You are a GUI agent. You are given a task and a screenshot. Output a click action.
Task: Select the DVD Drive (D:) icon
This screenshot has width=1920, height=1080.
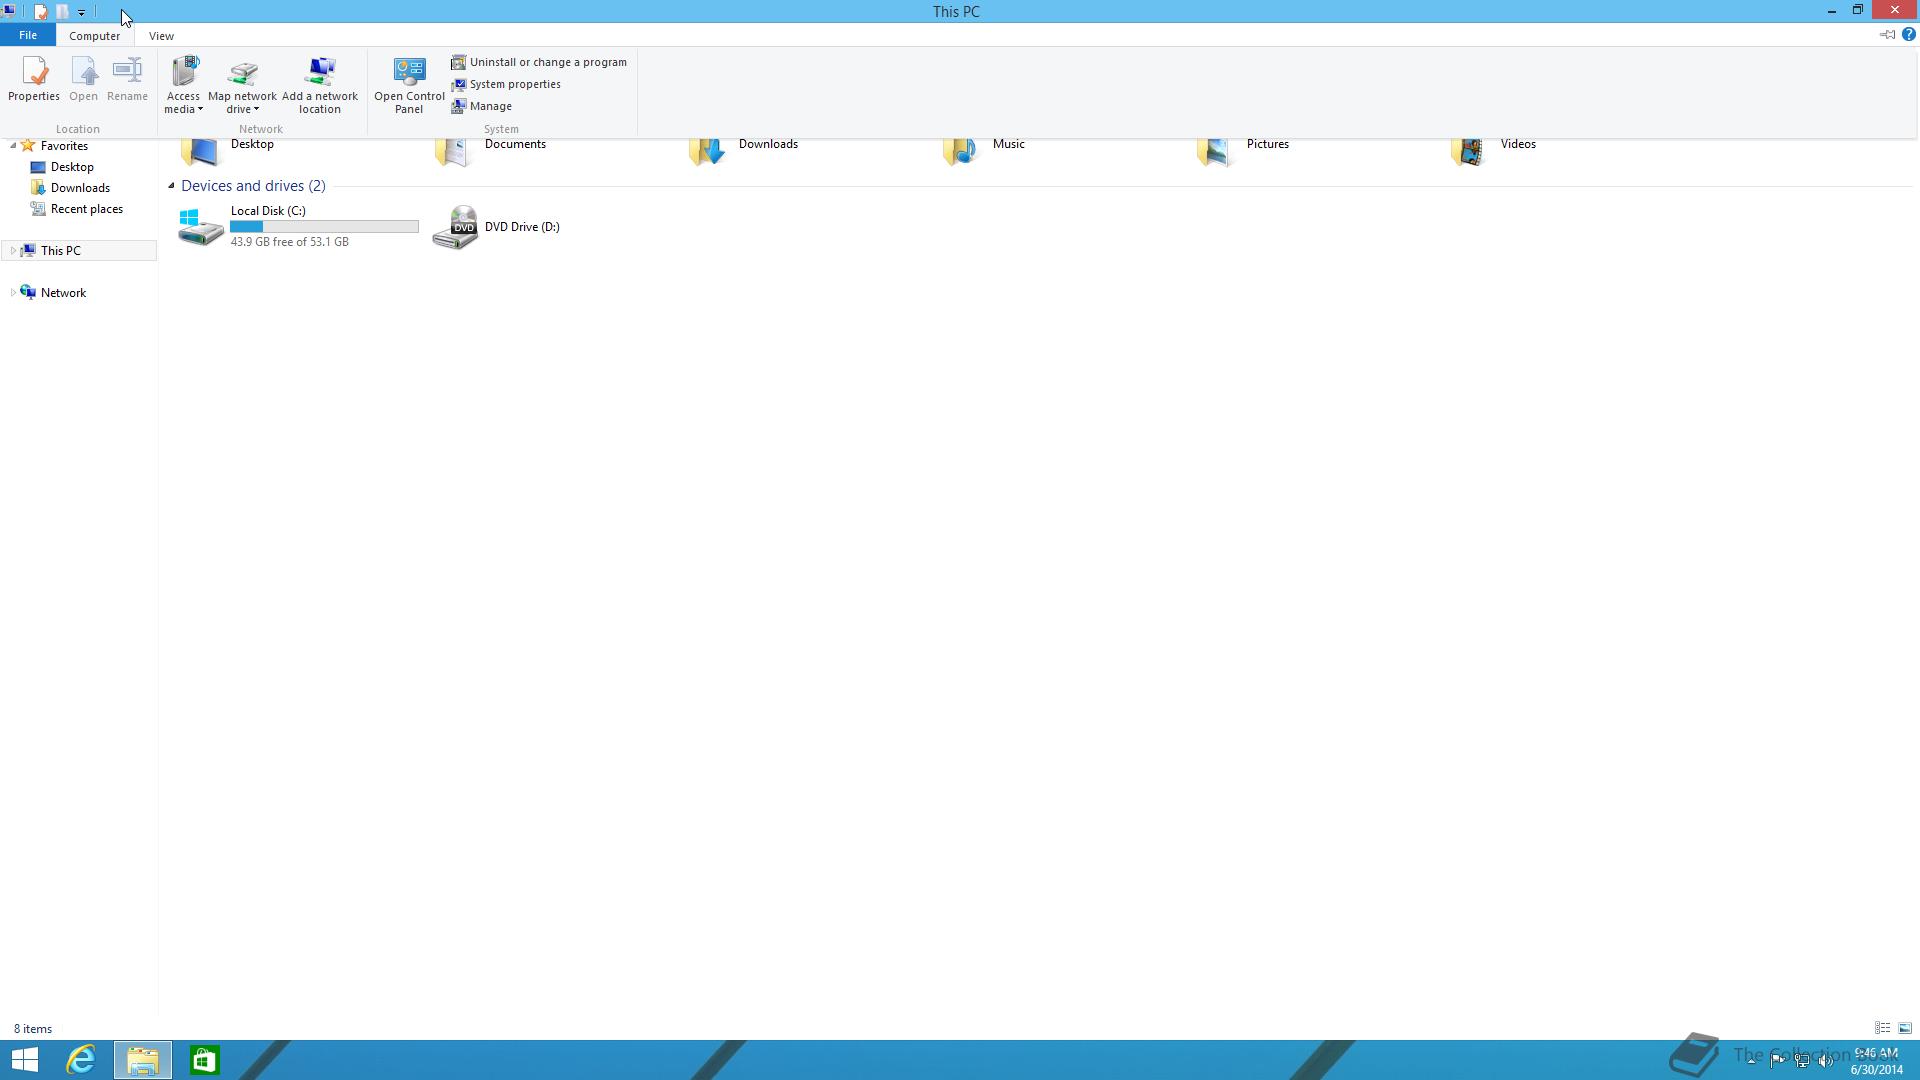tap(455, 227)
